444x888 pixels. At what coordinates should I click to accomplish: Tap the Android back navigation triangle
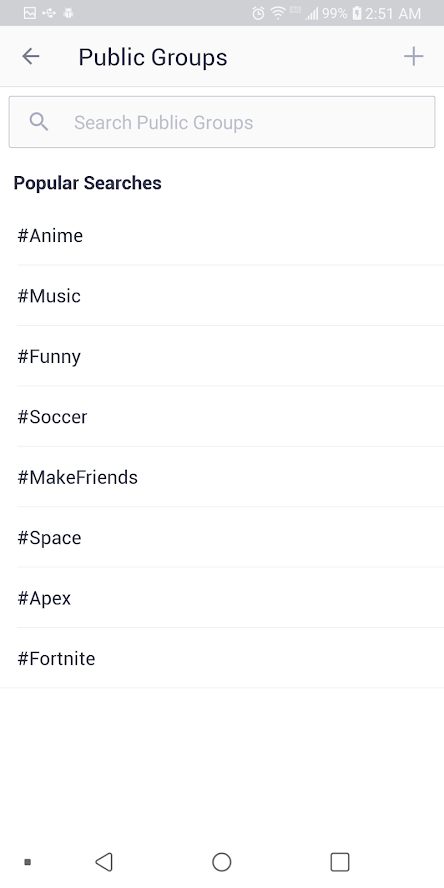click(104, 862)
